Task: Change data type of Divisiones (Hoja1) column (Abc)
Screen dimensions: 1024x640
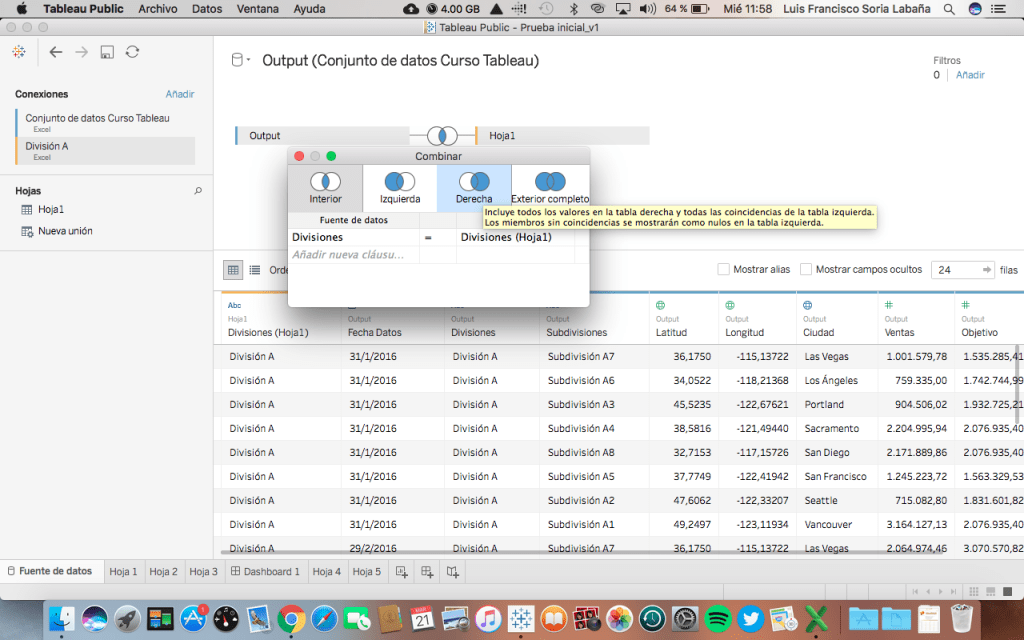Action: [234, 305]
